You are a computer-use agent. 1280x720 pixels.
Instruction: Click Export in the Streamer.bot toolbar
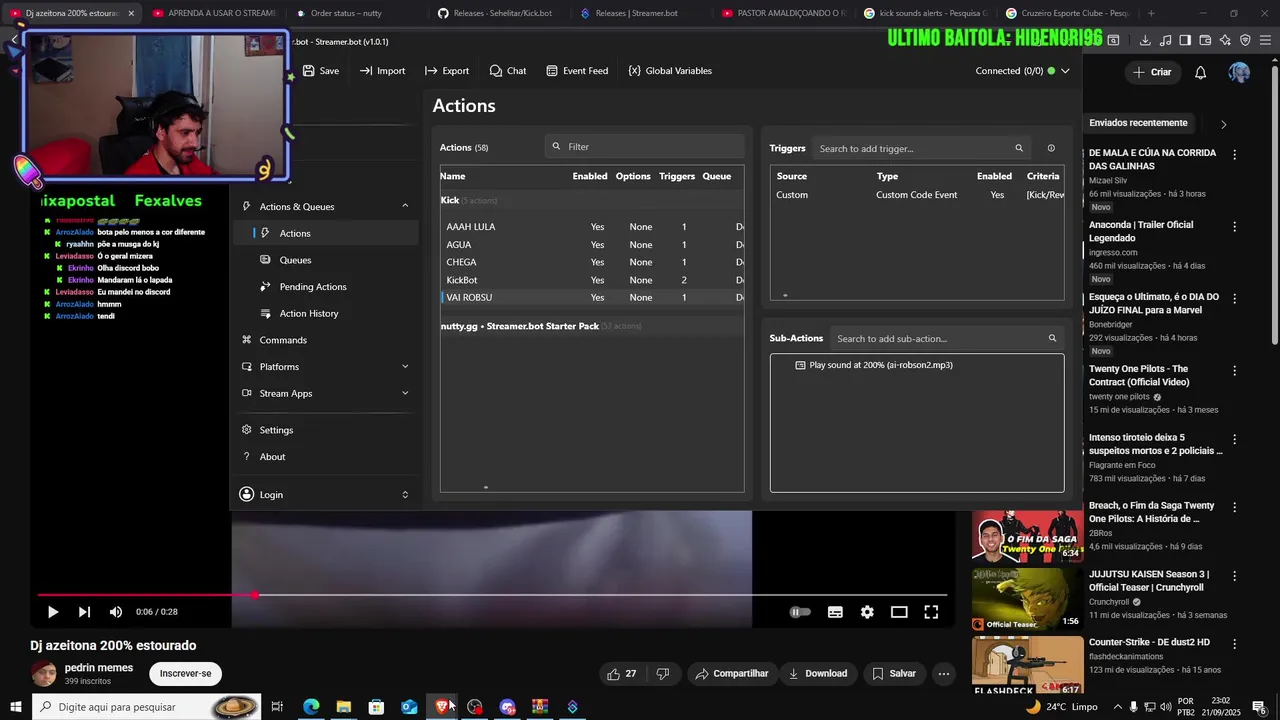pyautogui.click(x=447, y=71)
